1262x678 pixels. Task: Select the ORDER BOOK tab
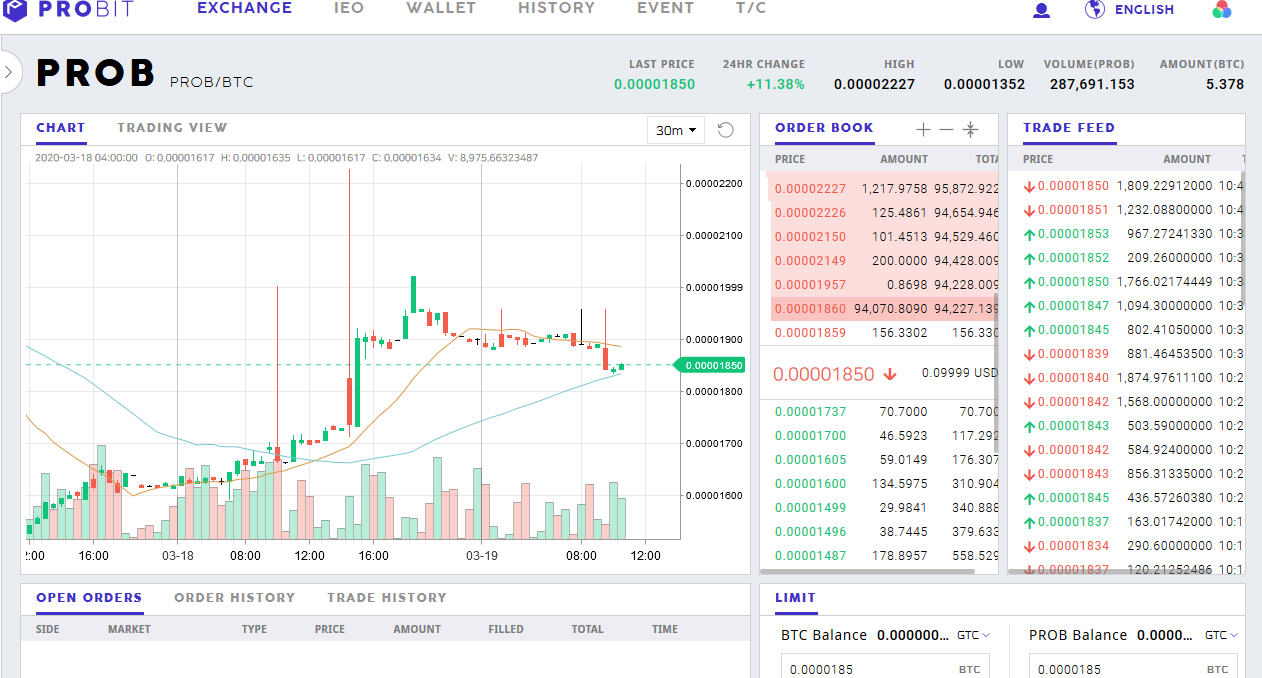click(x=824, y=128)
